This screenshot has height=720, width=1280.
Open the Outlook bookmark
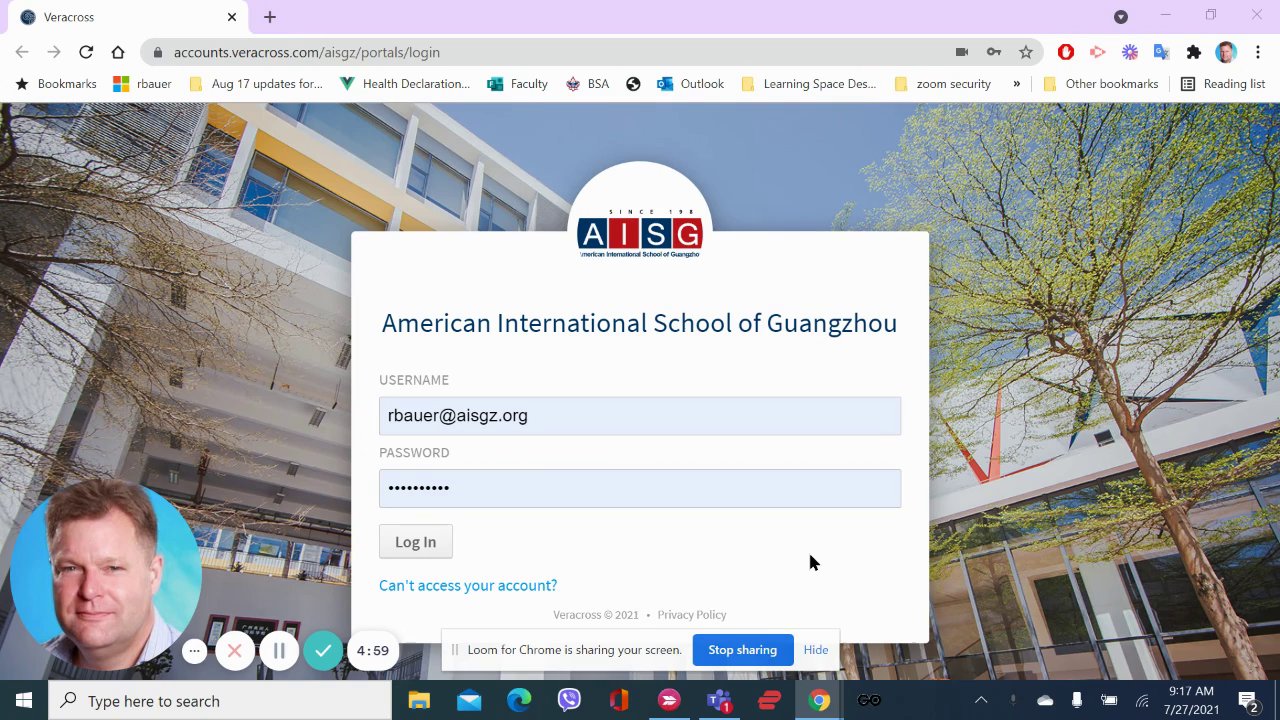pos(690,84)
